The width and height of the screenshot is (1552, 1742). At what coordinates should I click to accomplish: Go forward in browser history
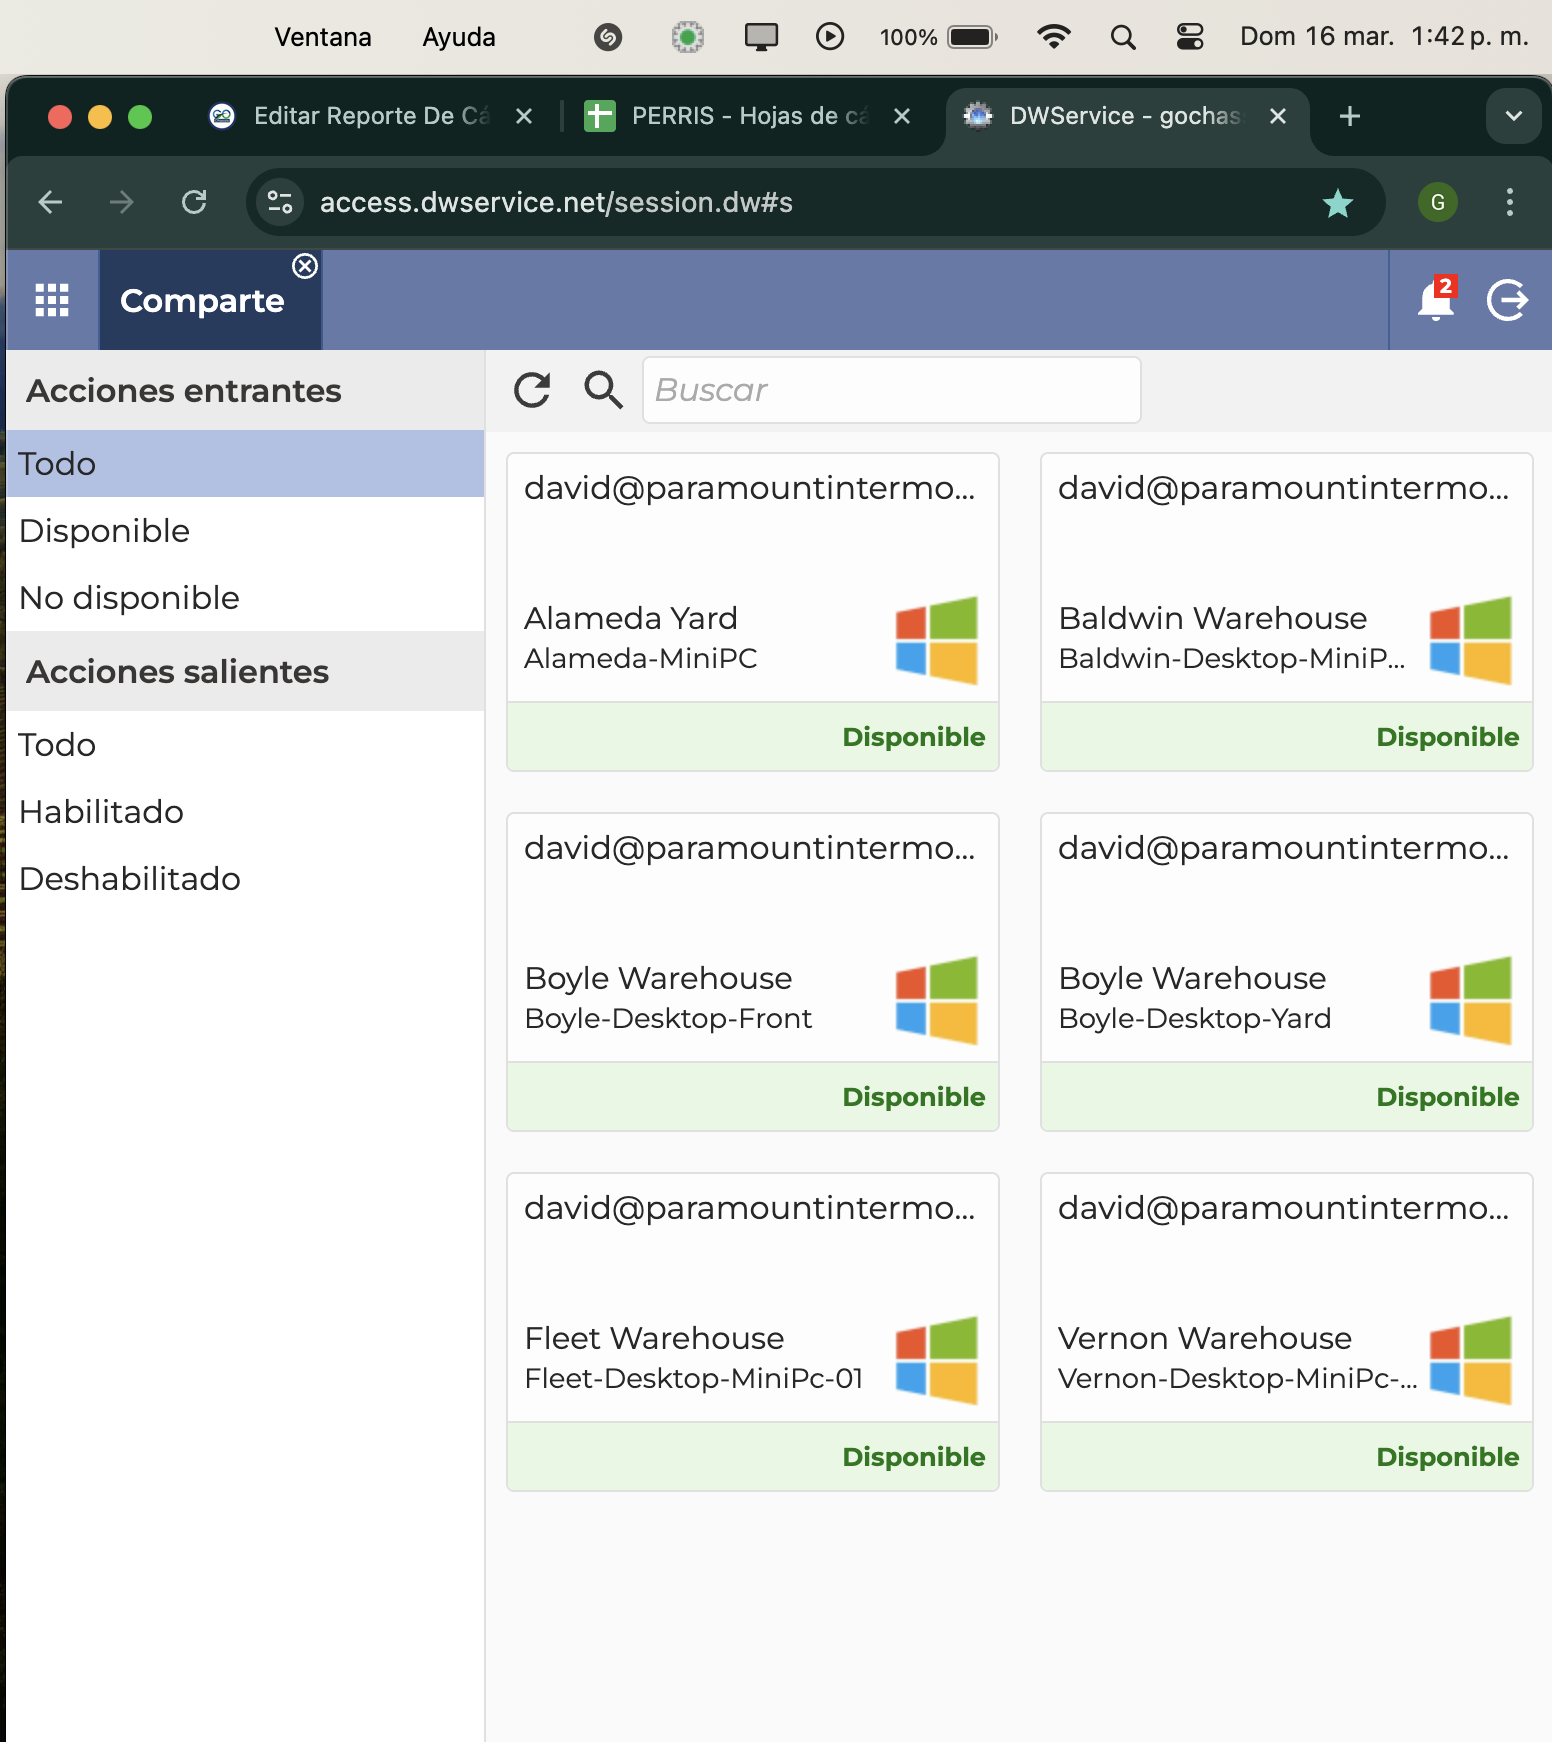click(122, 203)
